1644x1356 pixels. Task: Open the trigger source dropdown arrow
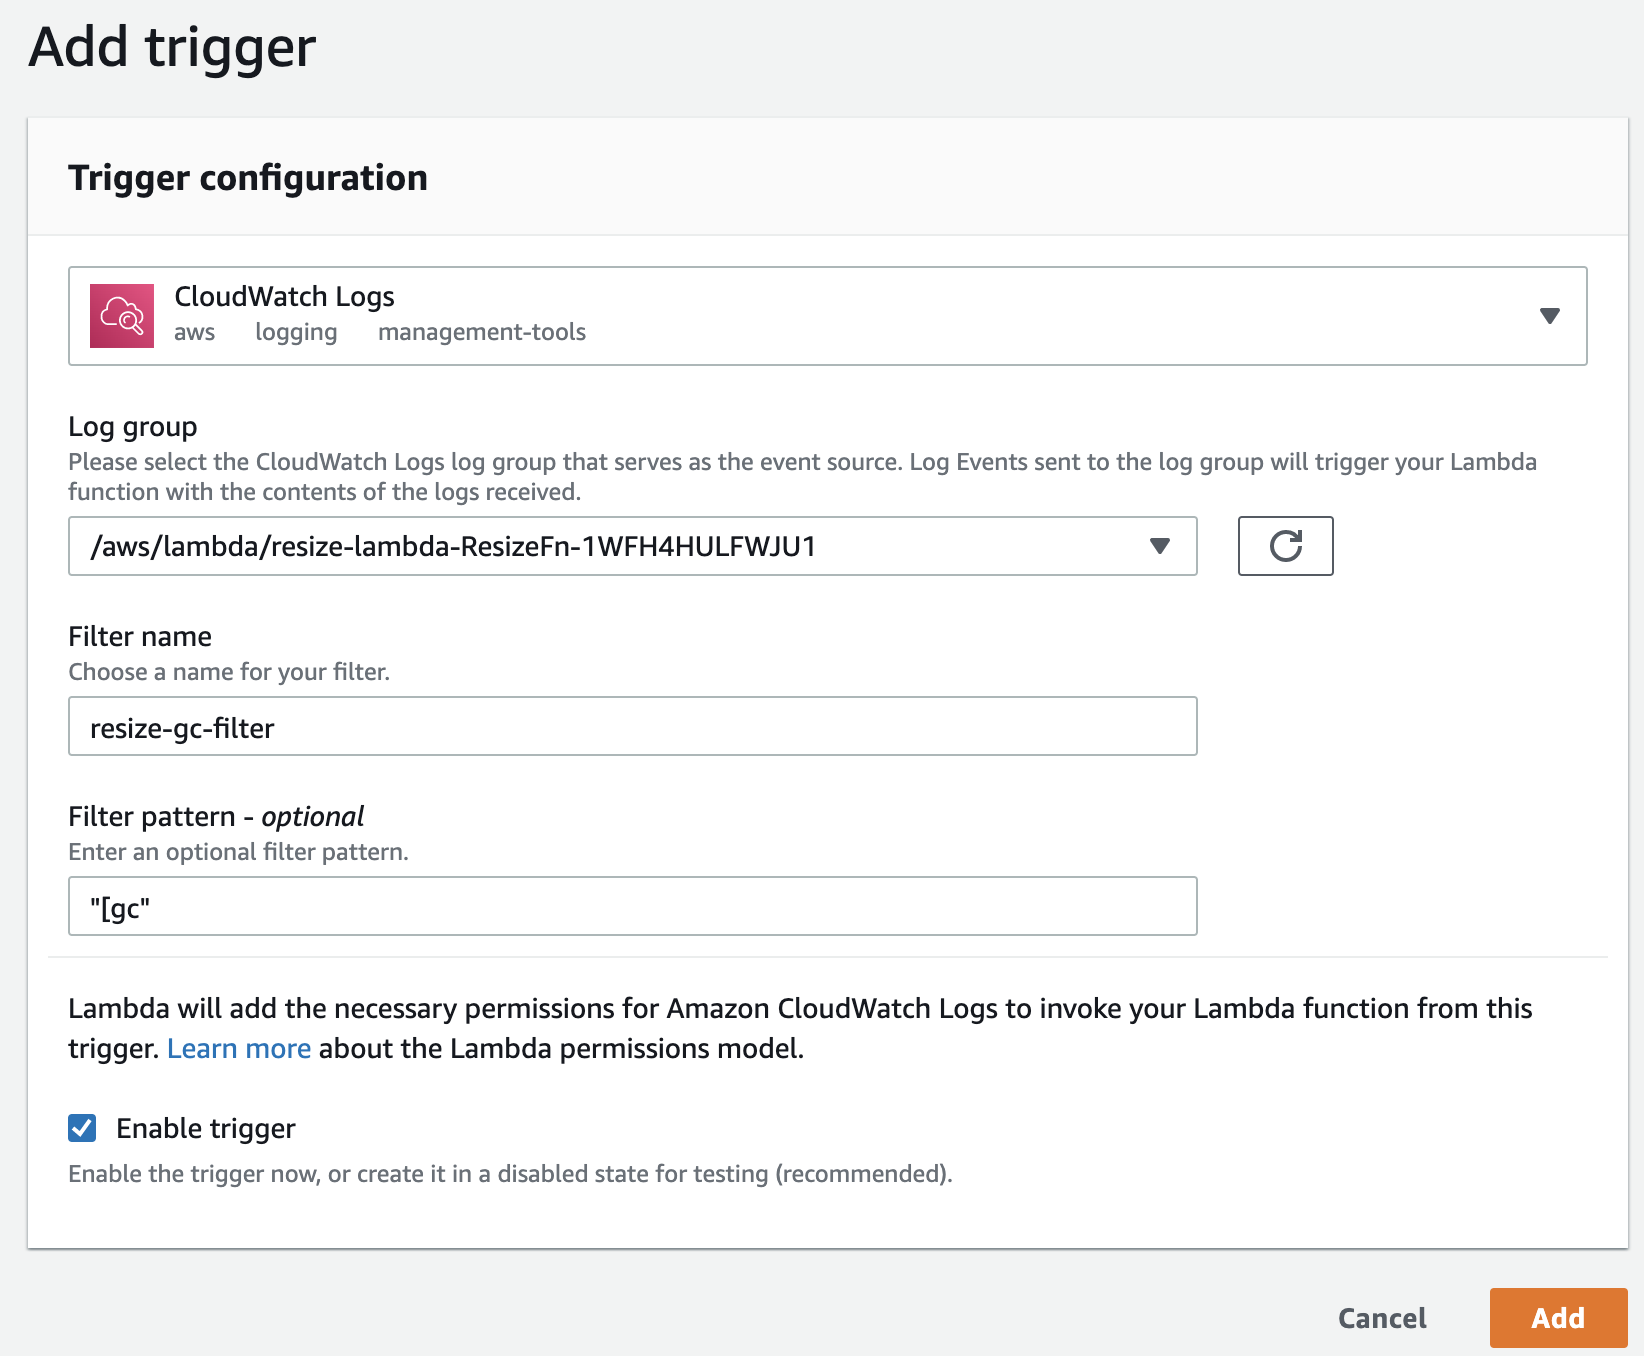click(1549, 316)
